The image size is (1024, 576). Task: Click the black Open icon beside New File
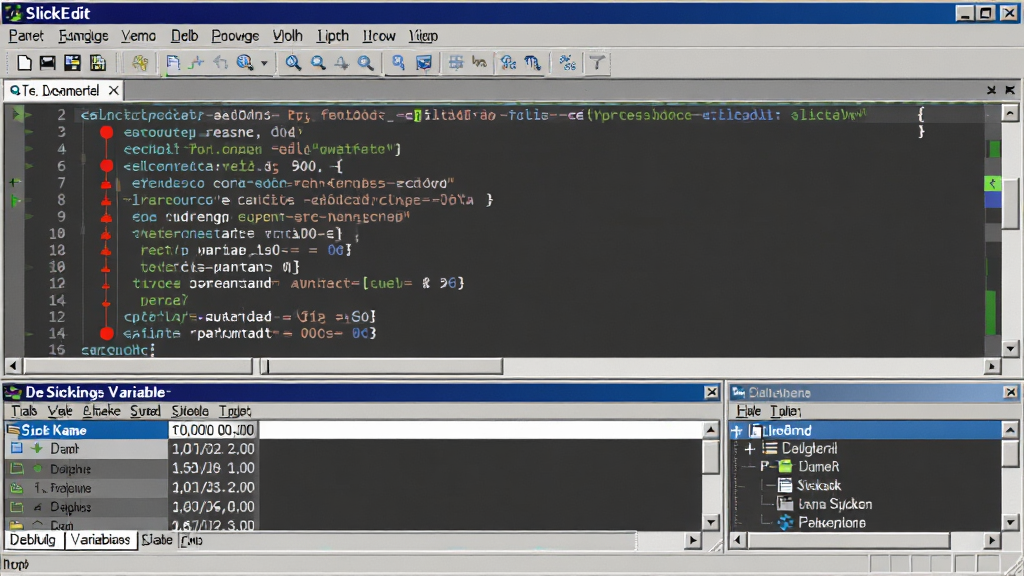(x=48, y=63)
